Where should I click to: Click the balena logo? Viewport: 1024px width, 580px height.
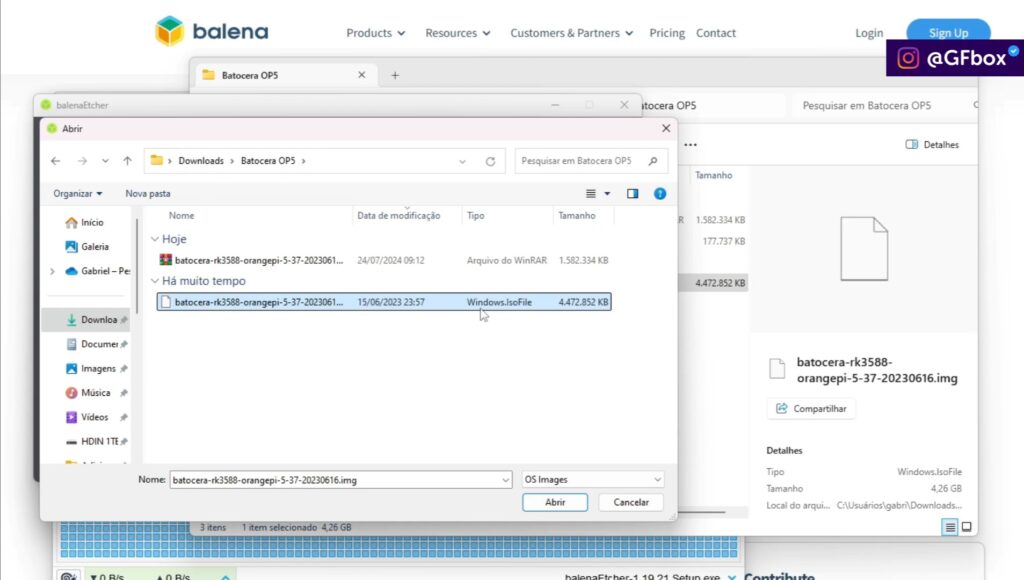212,31
